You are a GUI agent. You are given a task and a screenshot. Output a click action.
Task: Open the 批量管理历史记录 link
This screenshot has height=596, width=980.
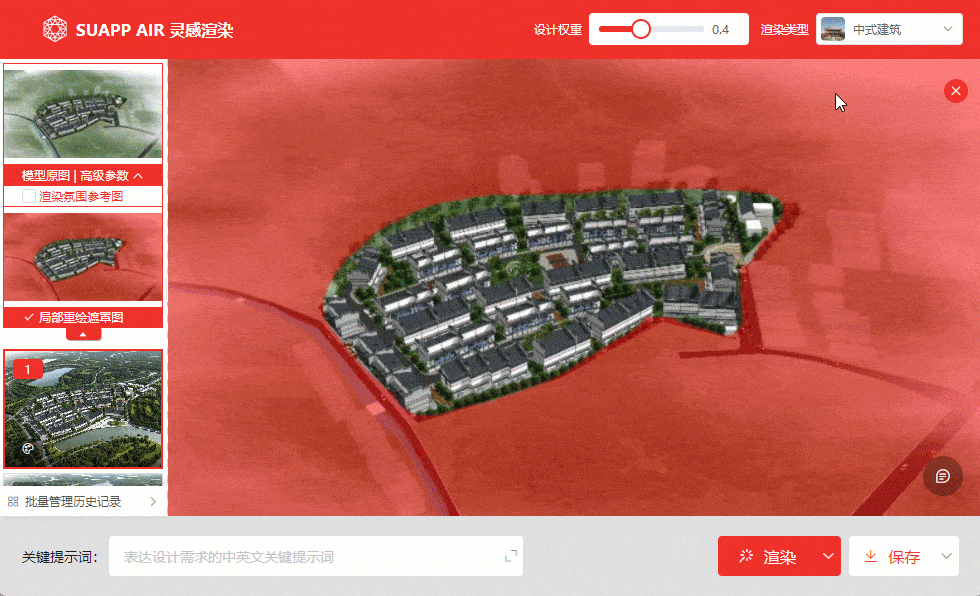pos(73,502)
